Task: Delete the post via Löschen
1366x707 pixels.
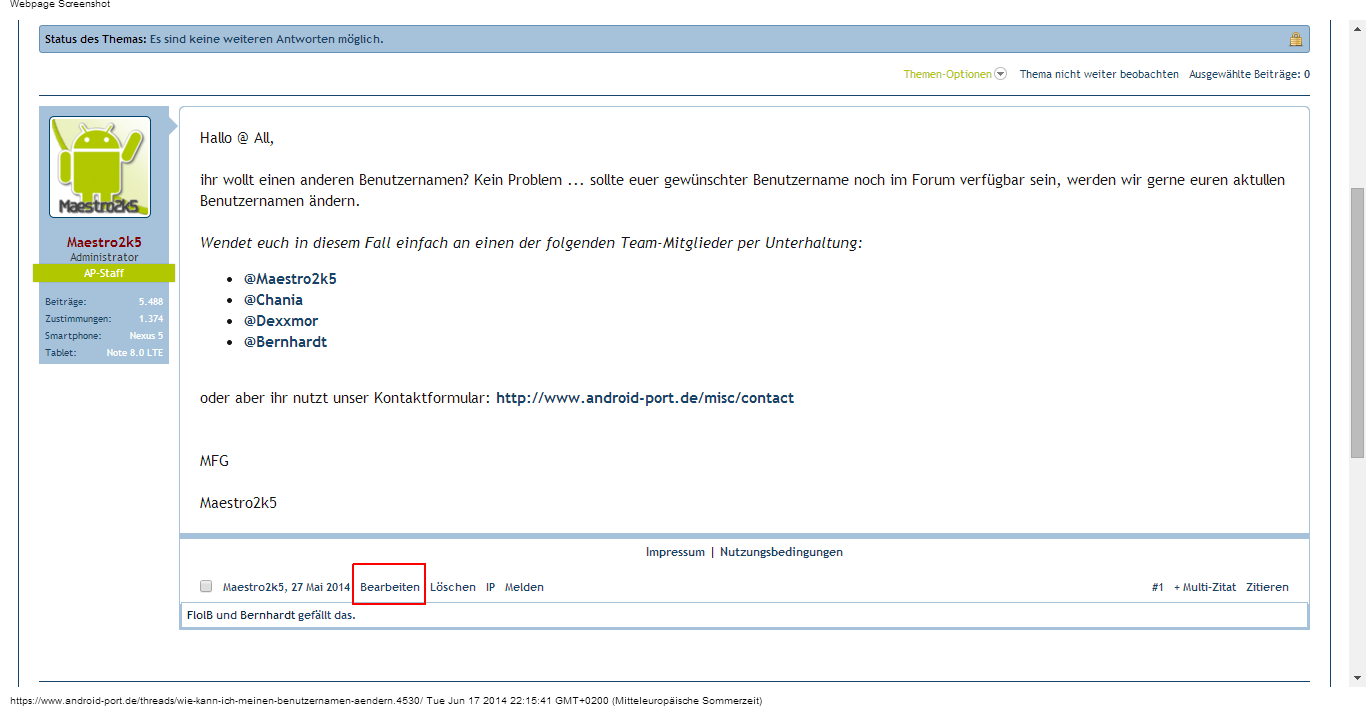Action: tap(452, 587)
